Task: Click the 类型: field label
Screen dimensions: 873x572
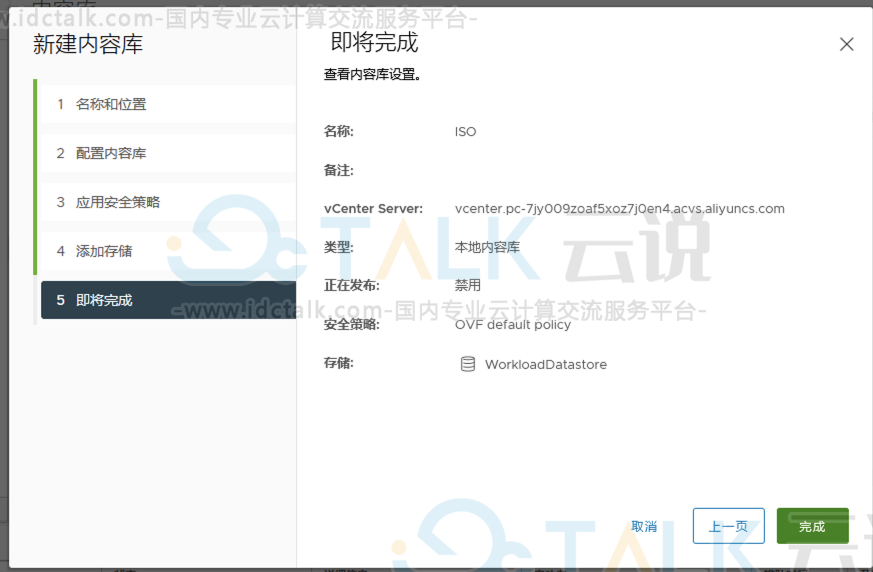Action: 339,247
